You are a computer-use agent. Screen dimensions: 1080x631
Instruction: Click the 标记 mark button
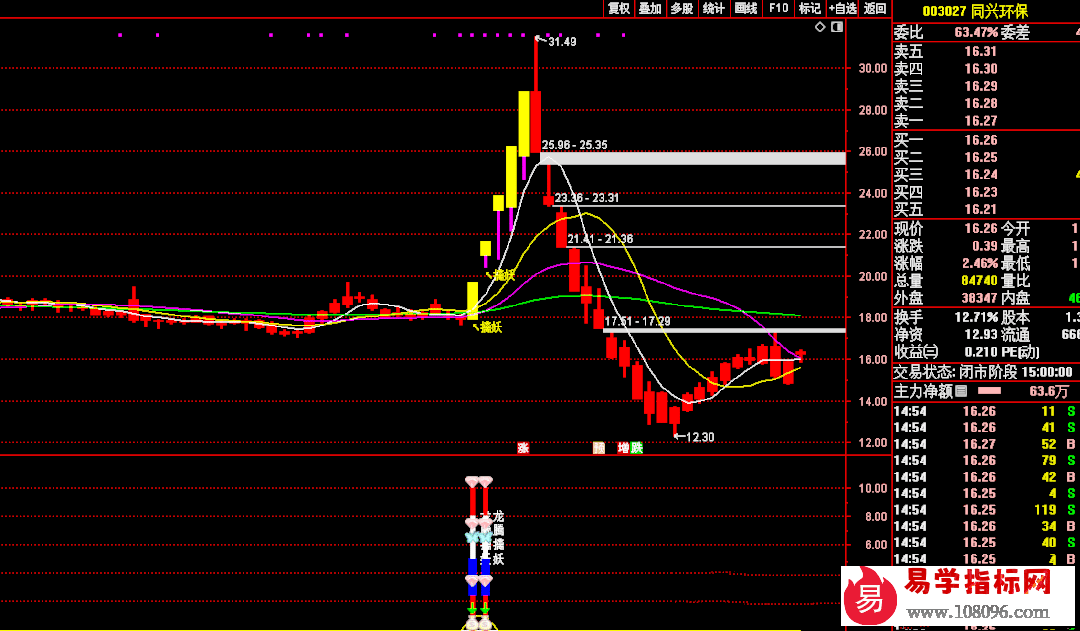(808, 8)
